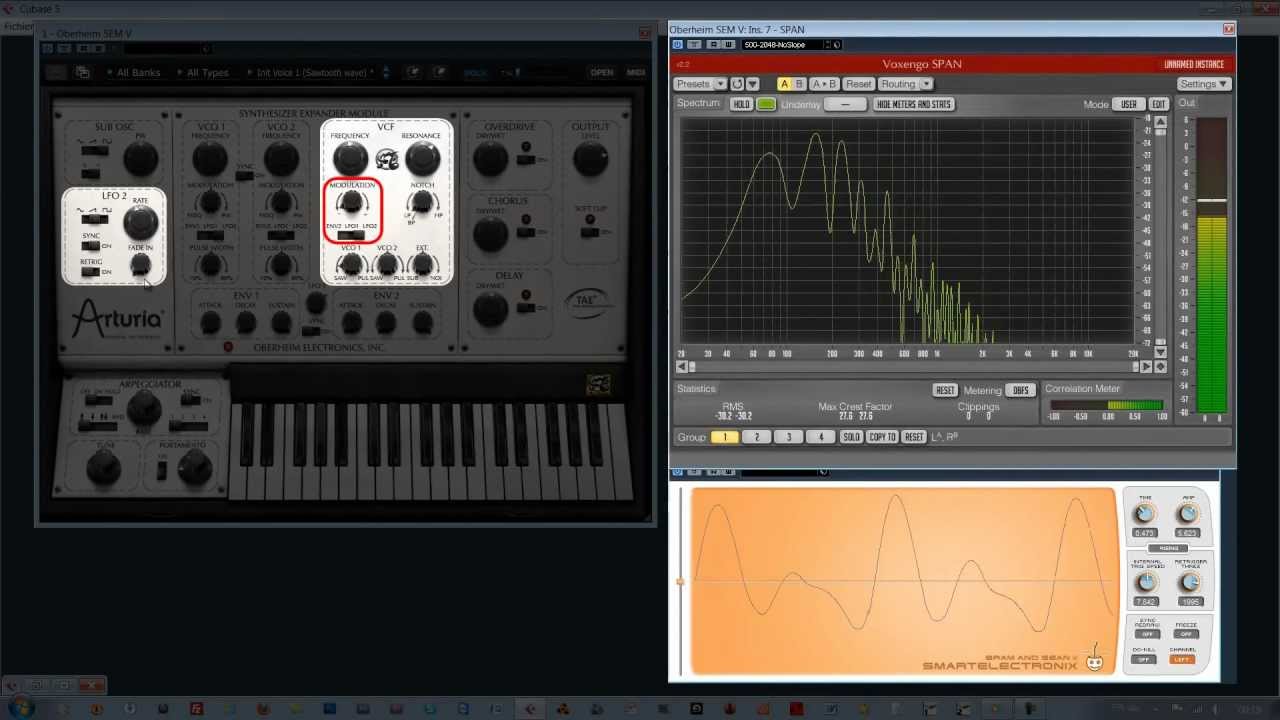Open the Routing dropdown in SPAN
The width and height of the screenshot is (1280, 720).
pos(905,84)
